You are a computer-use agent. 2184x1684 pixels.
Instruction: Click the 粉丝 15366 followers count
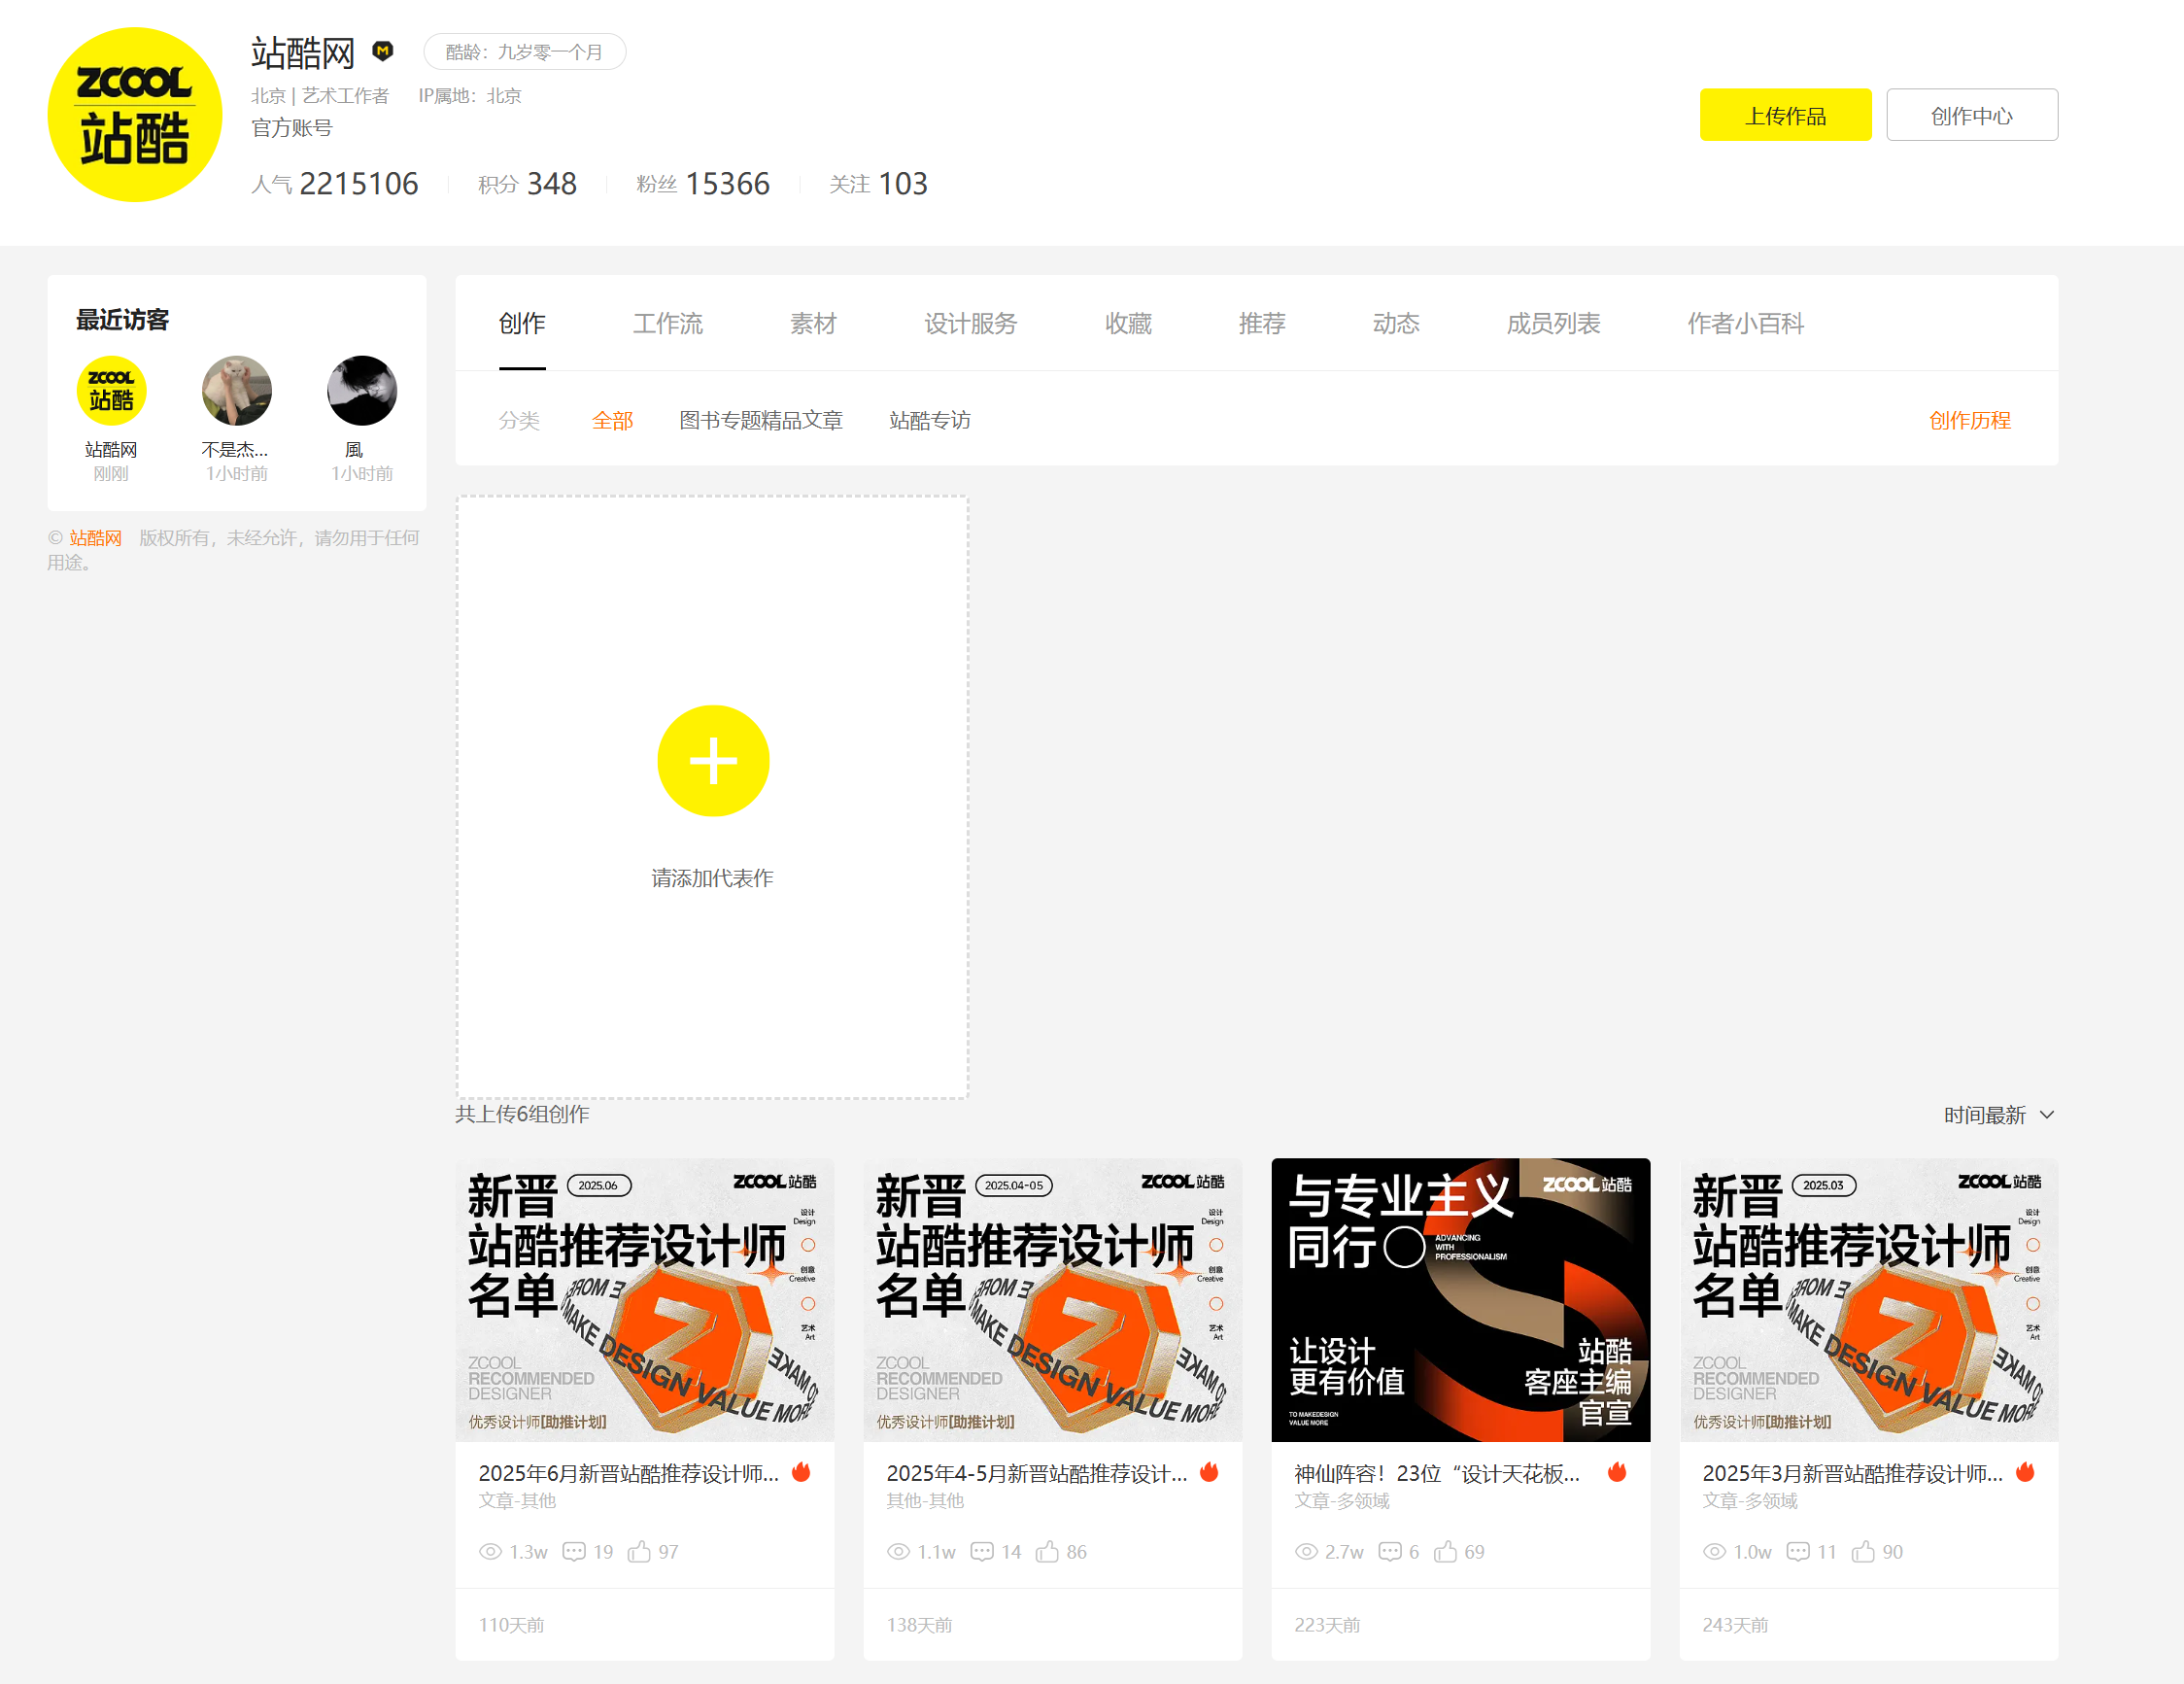click(x=703, y=184)
